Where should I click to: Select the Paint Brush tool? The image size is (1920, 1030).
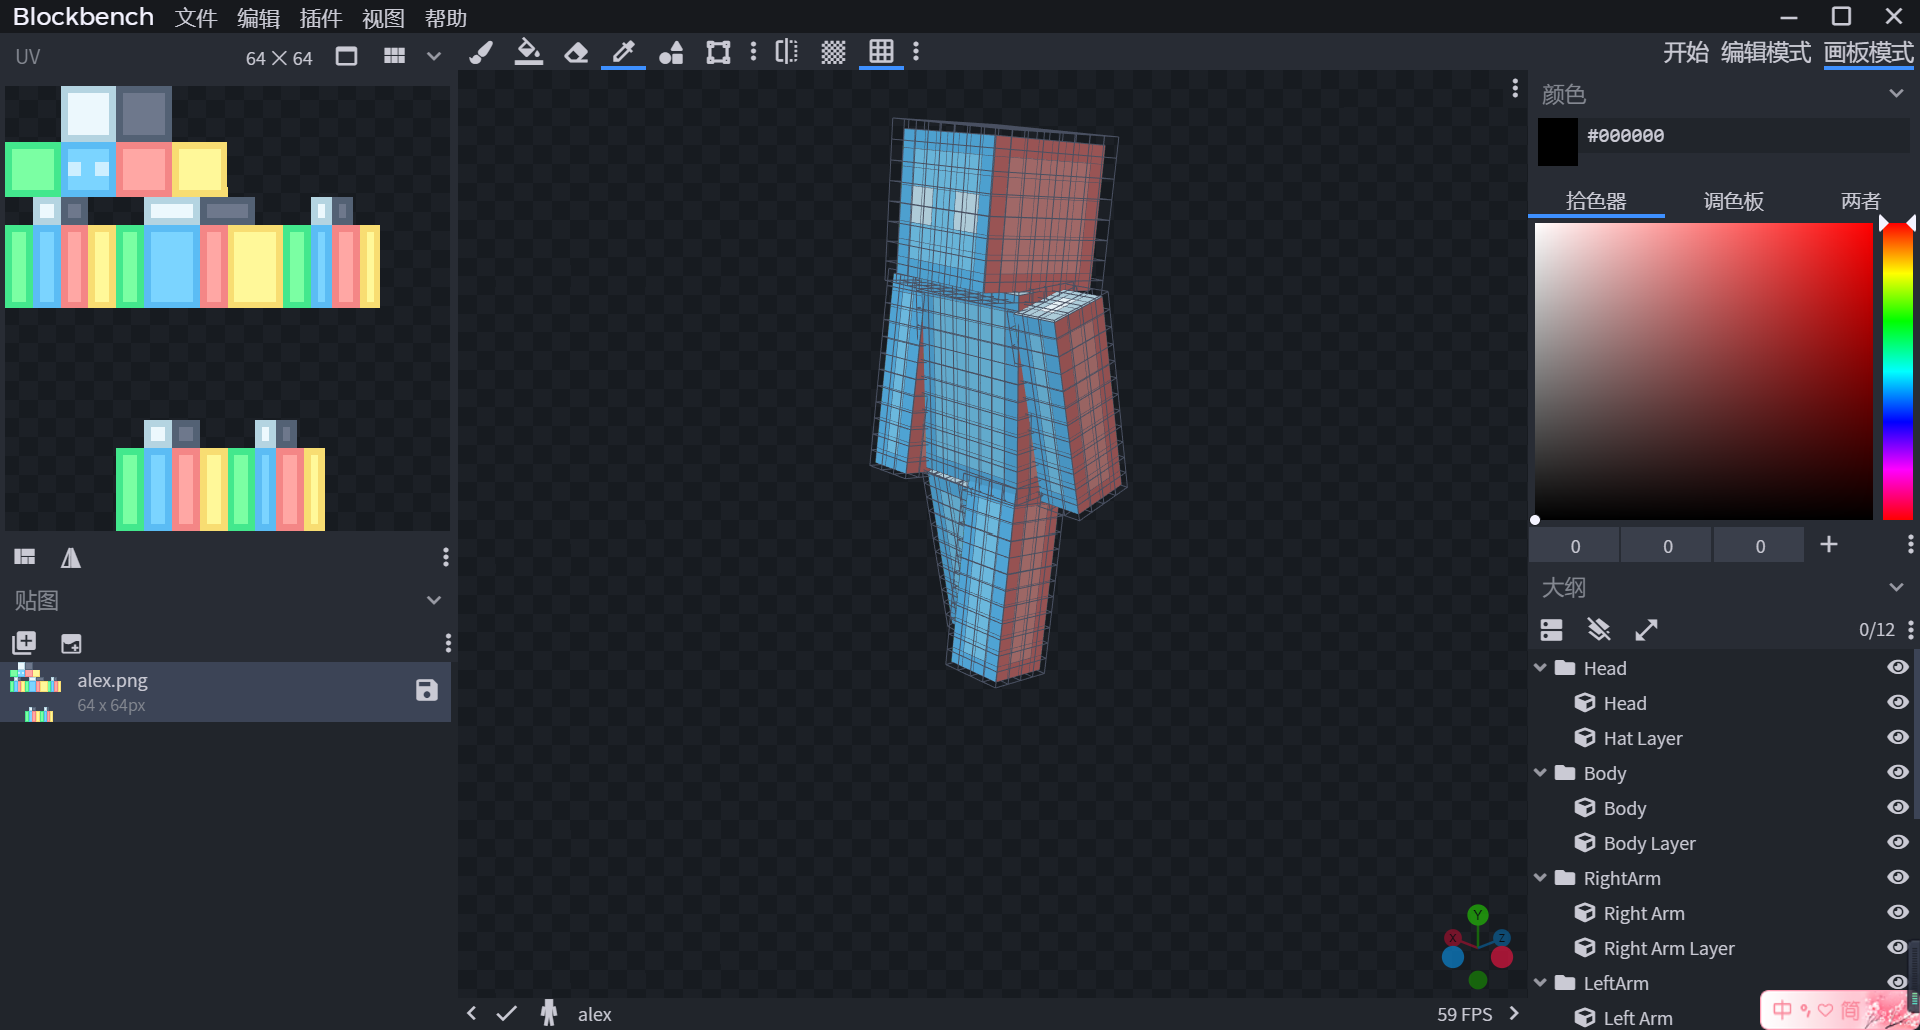481,53
